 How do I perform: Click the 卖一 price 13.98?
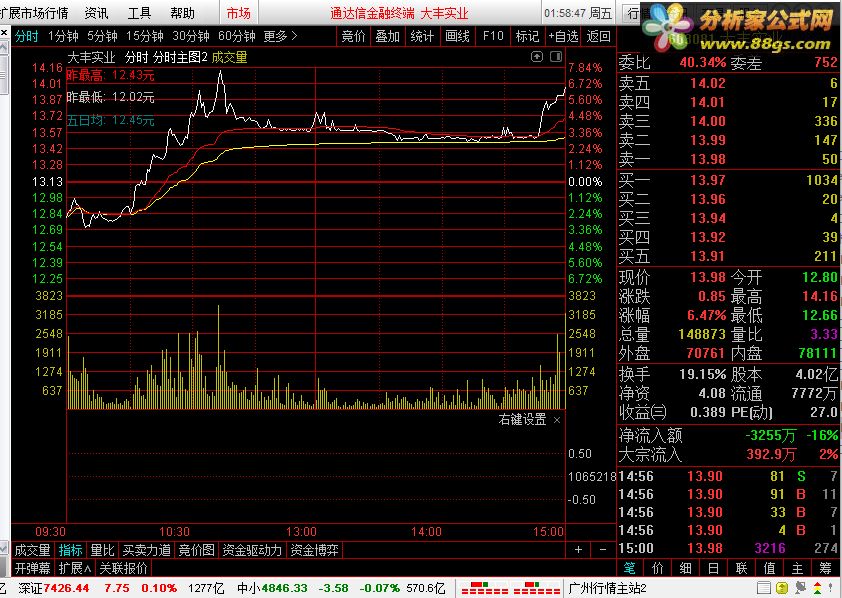point(708,159)
